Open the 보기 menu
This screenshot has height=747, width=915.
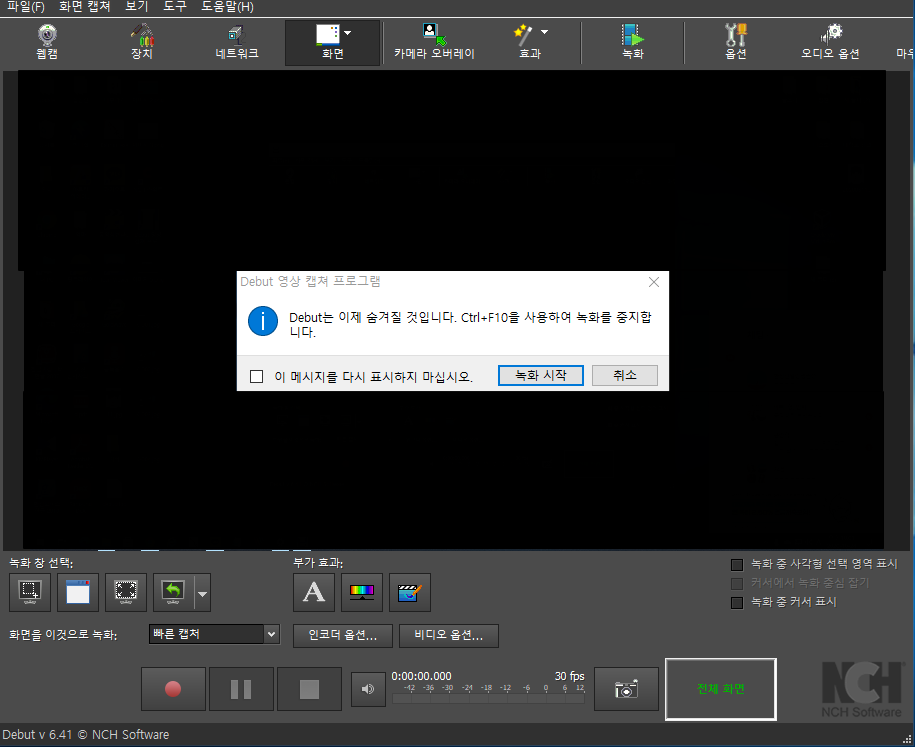[x=137, y=7]
